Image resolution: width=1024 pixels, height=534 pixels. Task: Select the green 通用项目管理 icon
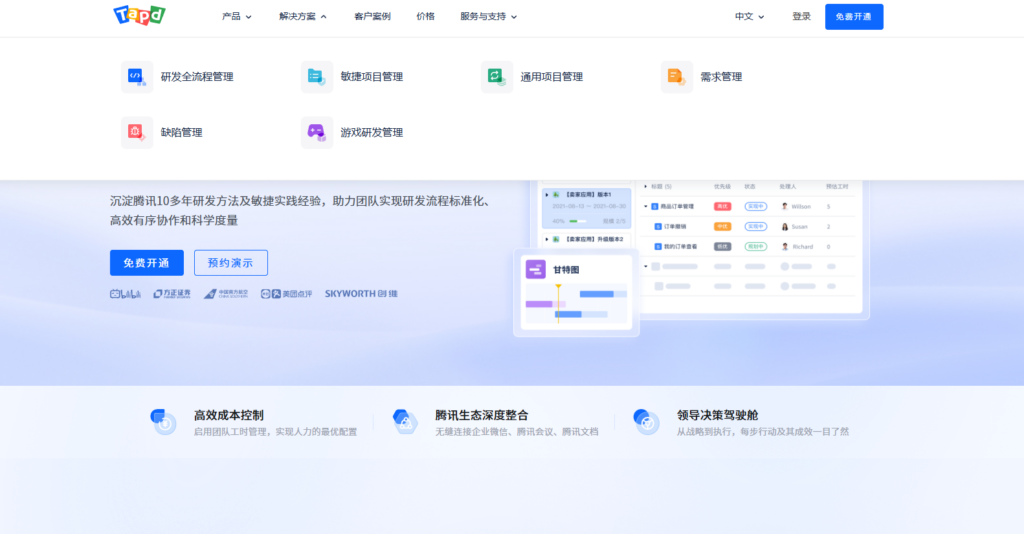(496, 76)
